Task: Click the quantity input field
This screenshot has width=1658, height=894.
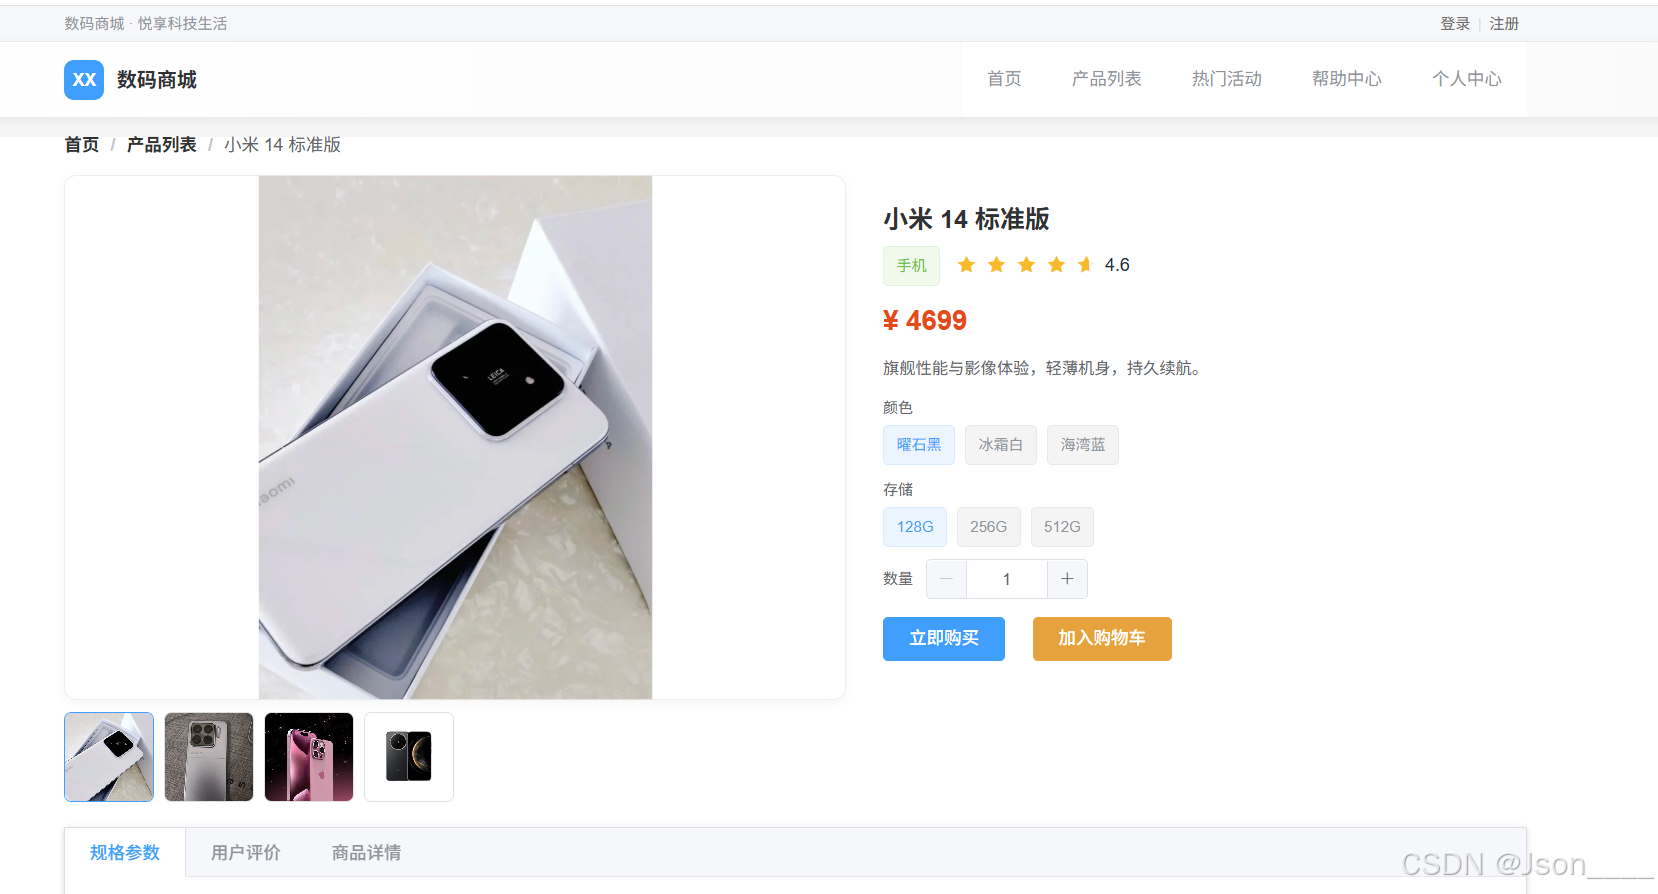Action: coord(1007,579)
